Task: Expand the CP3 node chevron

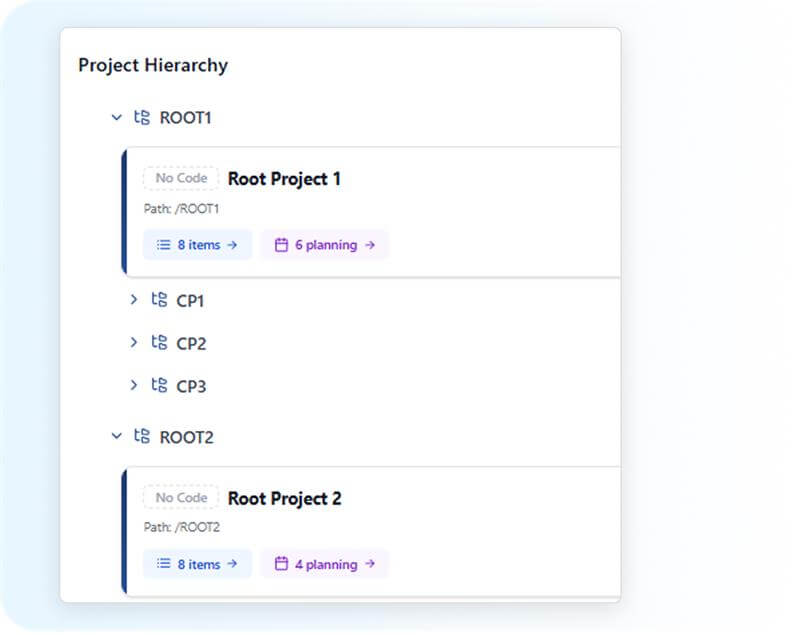Action: click(x=133, y=385)
